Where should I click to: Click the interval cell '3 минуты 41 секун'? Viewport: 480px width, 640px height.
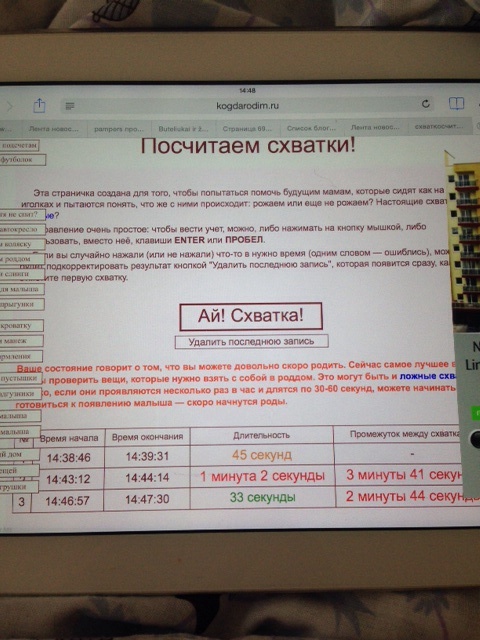[x=404, y=475]
